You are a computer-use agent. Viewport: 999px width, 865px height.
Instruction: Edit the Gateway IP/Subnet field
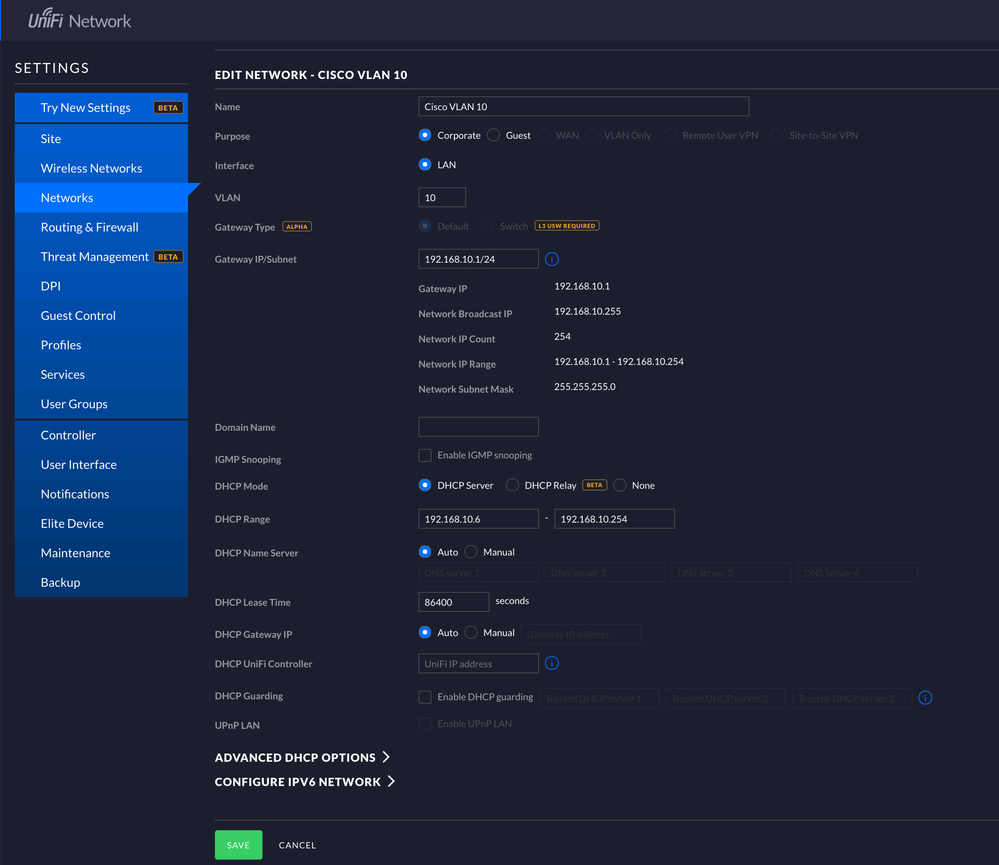pos(478,259)
